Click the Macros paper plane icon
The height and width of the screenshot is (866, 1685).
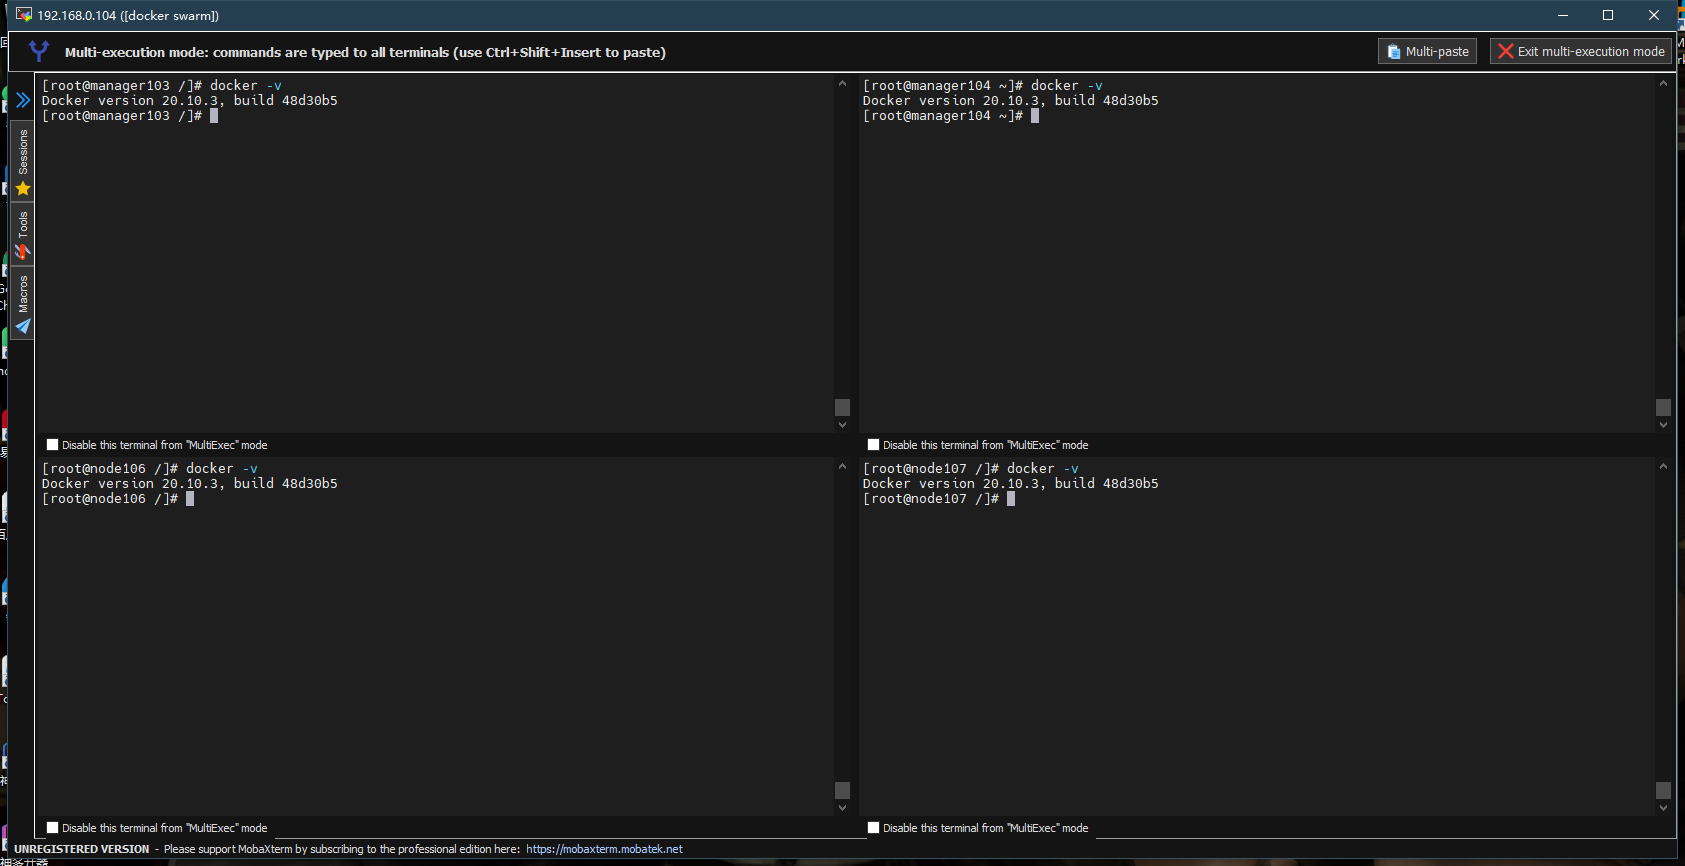(23, 326)
